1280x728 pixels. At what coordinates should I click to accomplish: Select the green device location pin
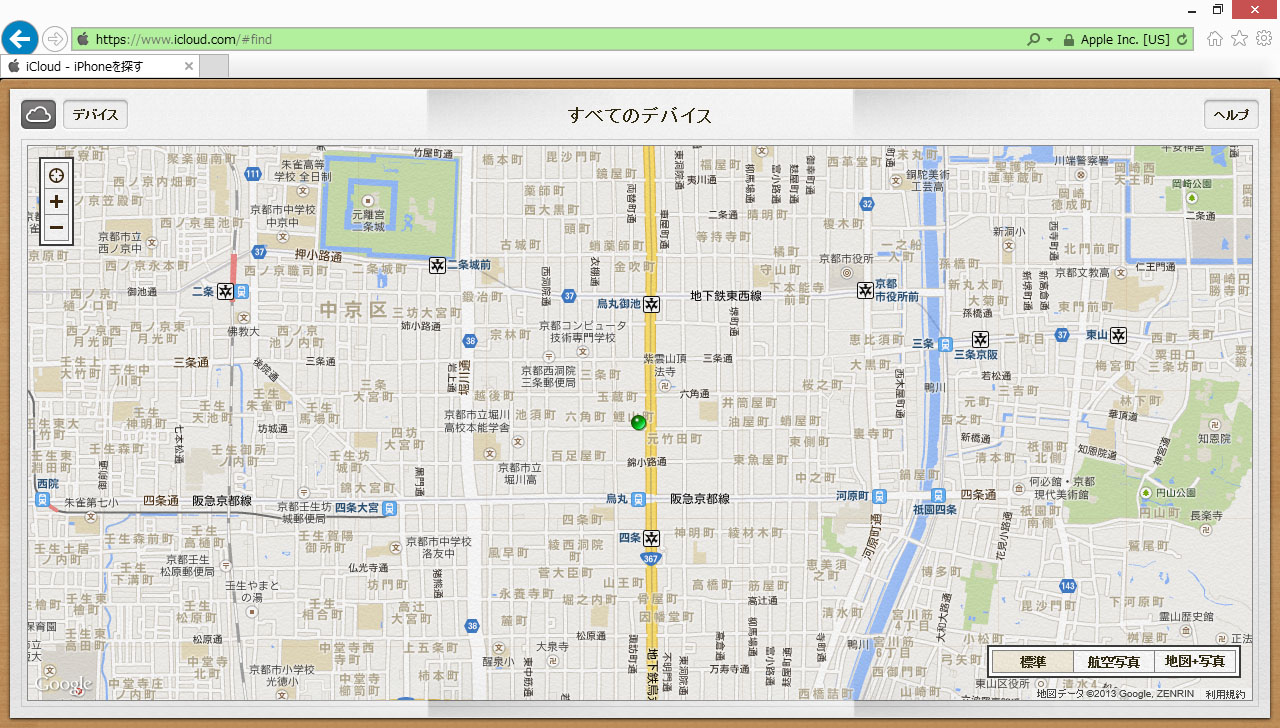639,423
